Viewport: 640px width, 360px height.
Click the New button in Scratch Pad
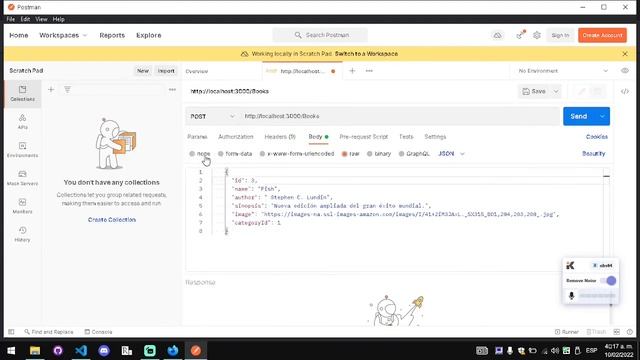tap(143, 71)
